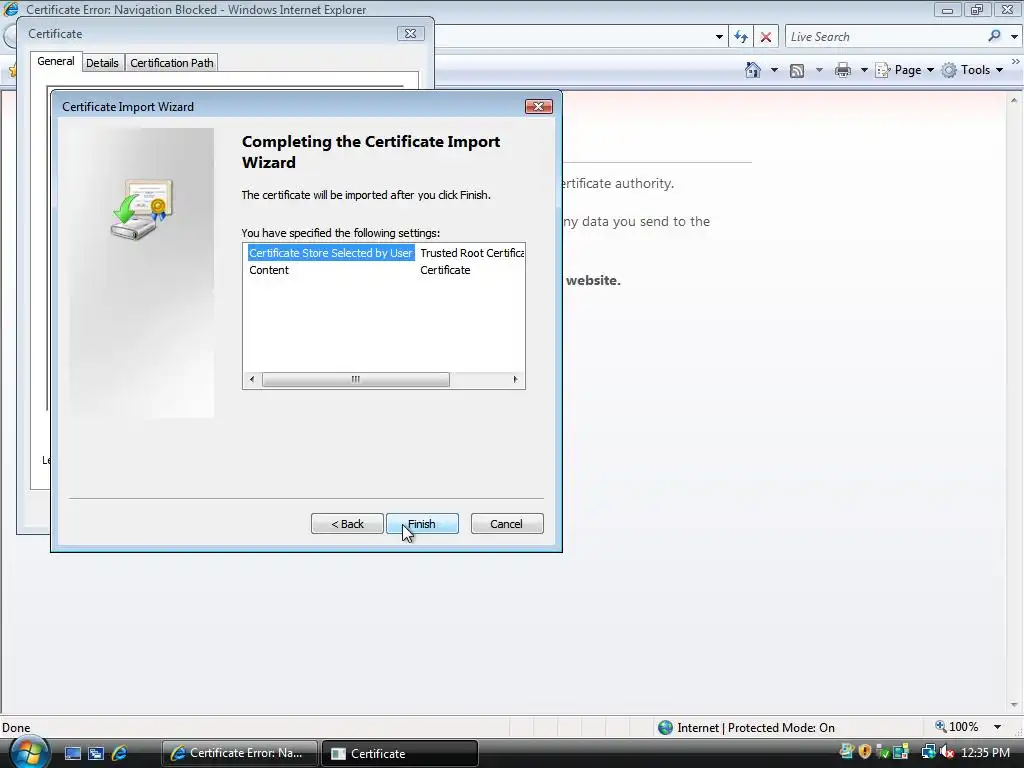Viewport: 1024px width, 768px height.
Task: Click 'Internet | Protected Mode: On' status text
Action: tap(756, 728)
